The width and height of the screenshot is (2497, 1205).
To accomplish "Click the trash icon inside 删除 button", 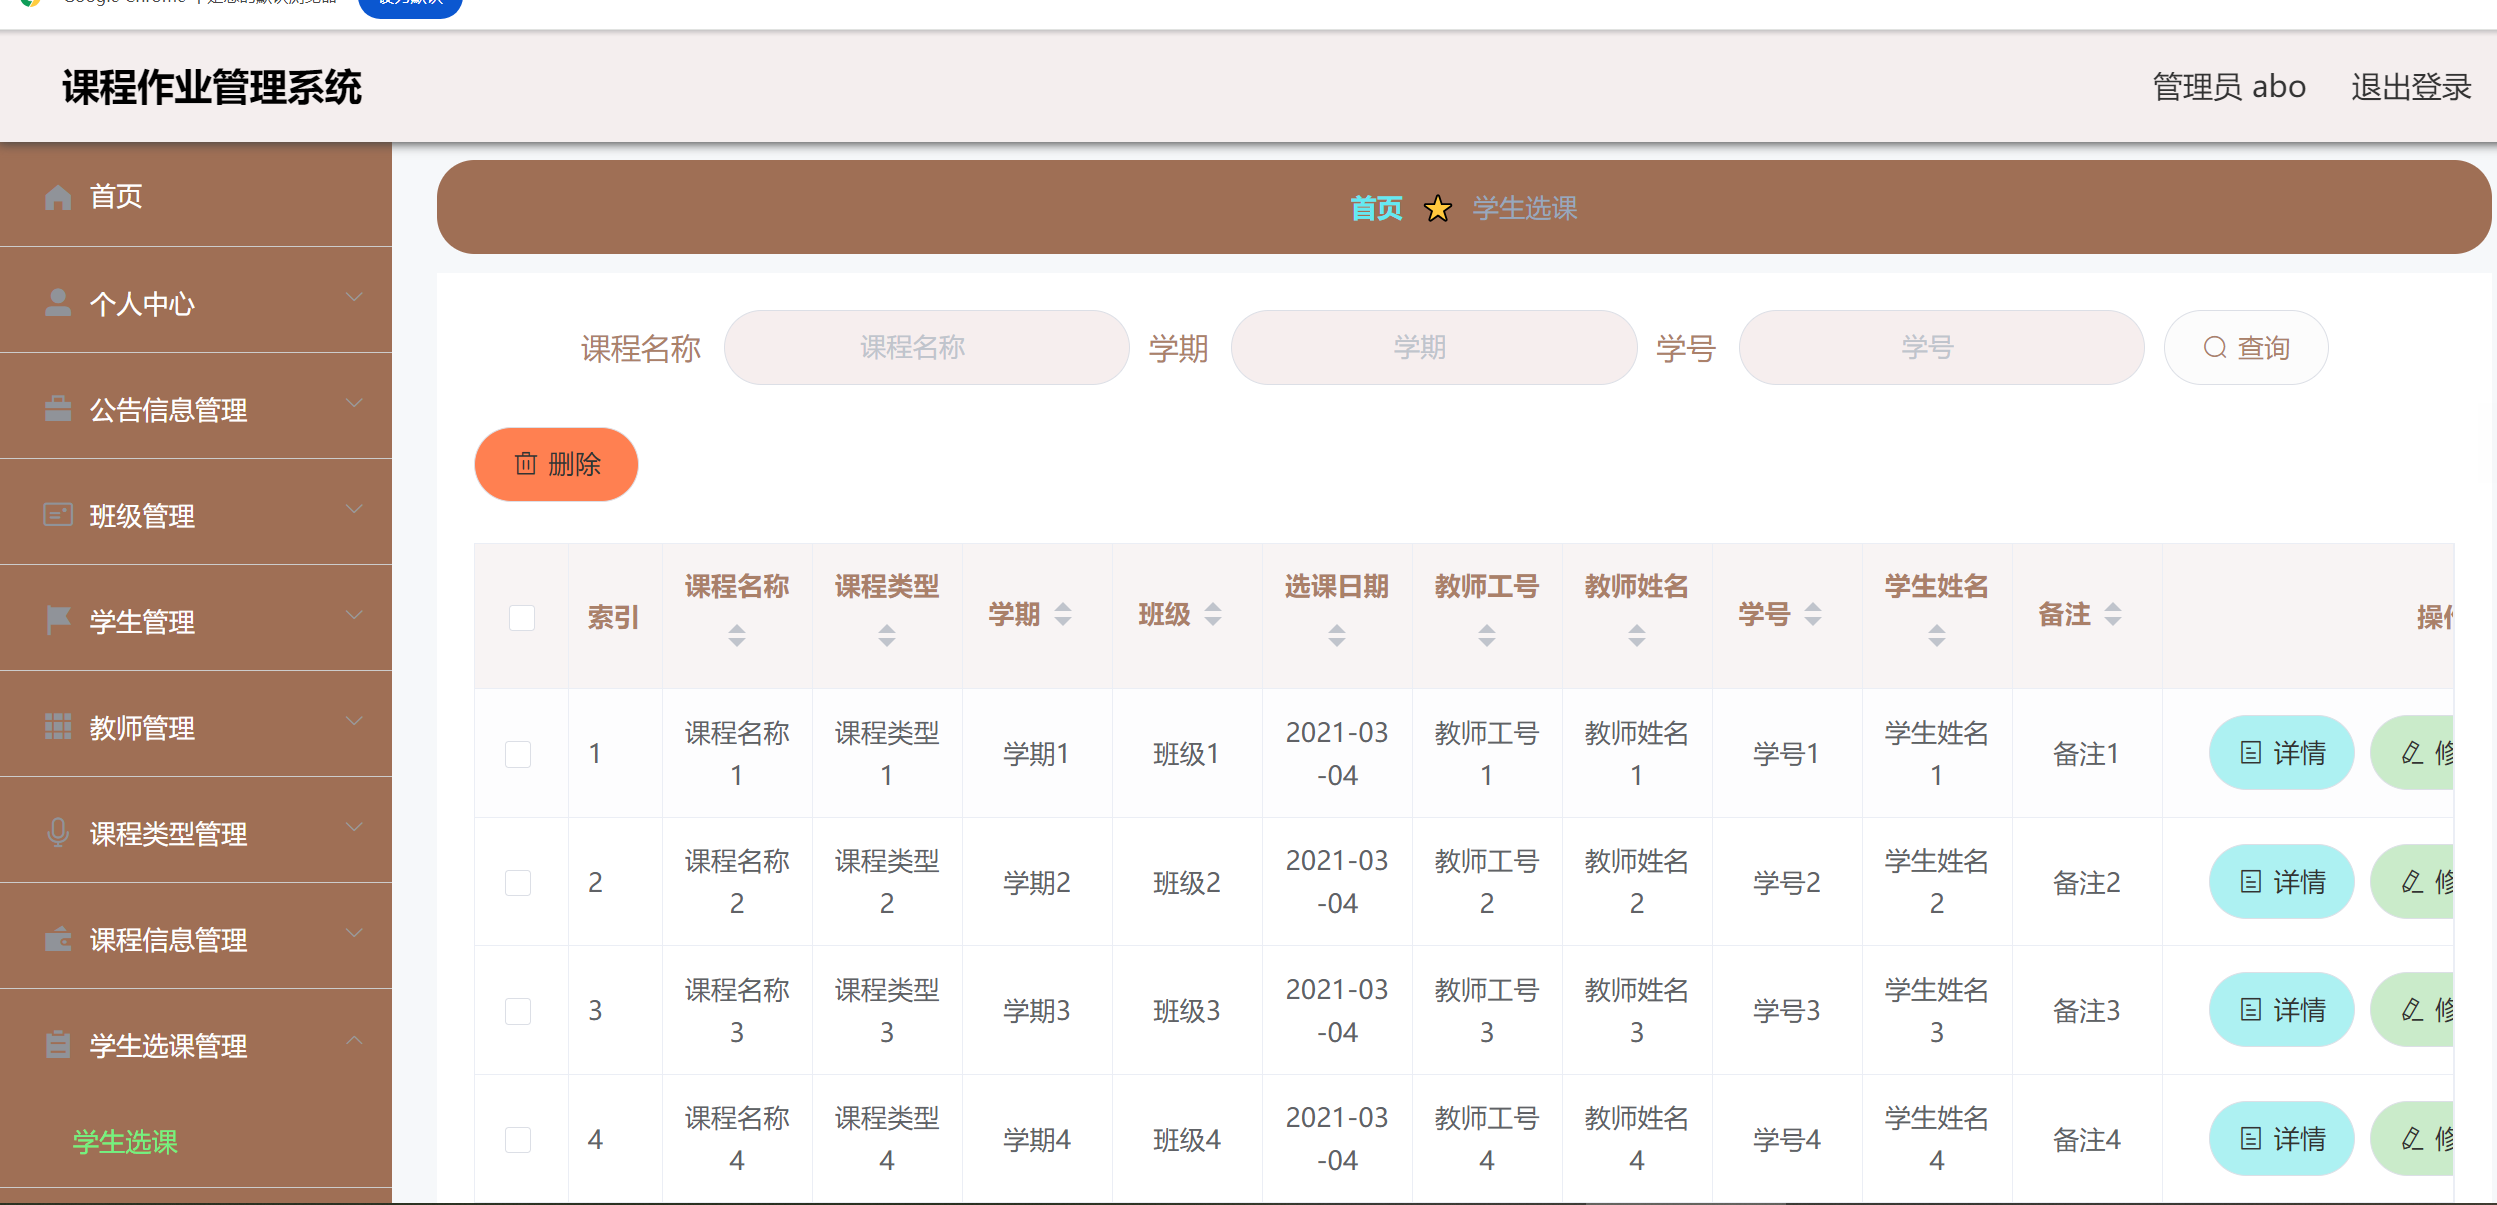I will [524, 463].
